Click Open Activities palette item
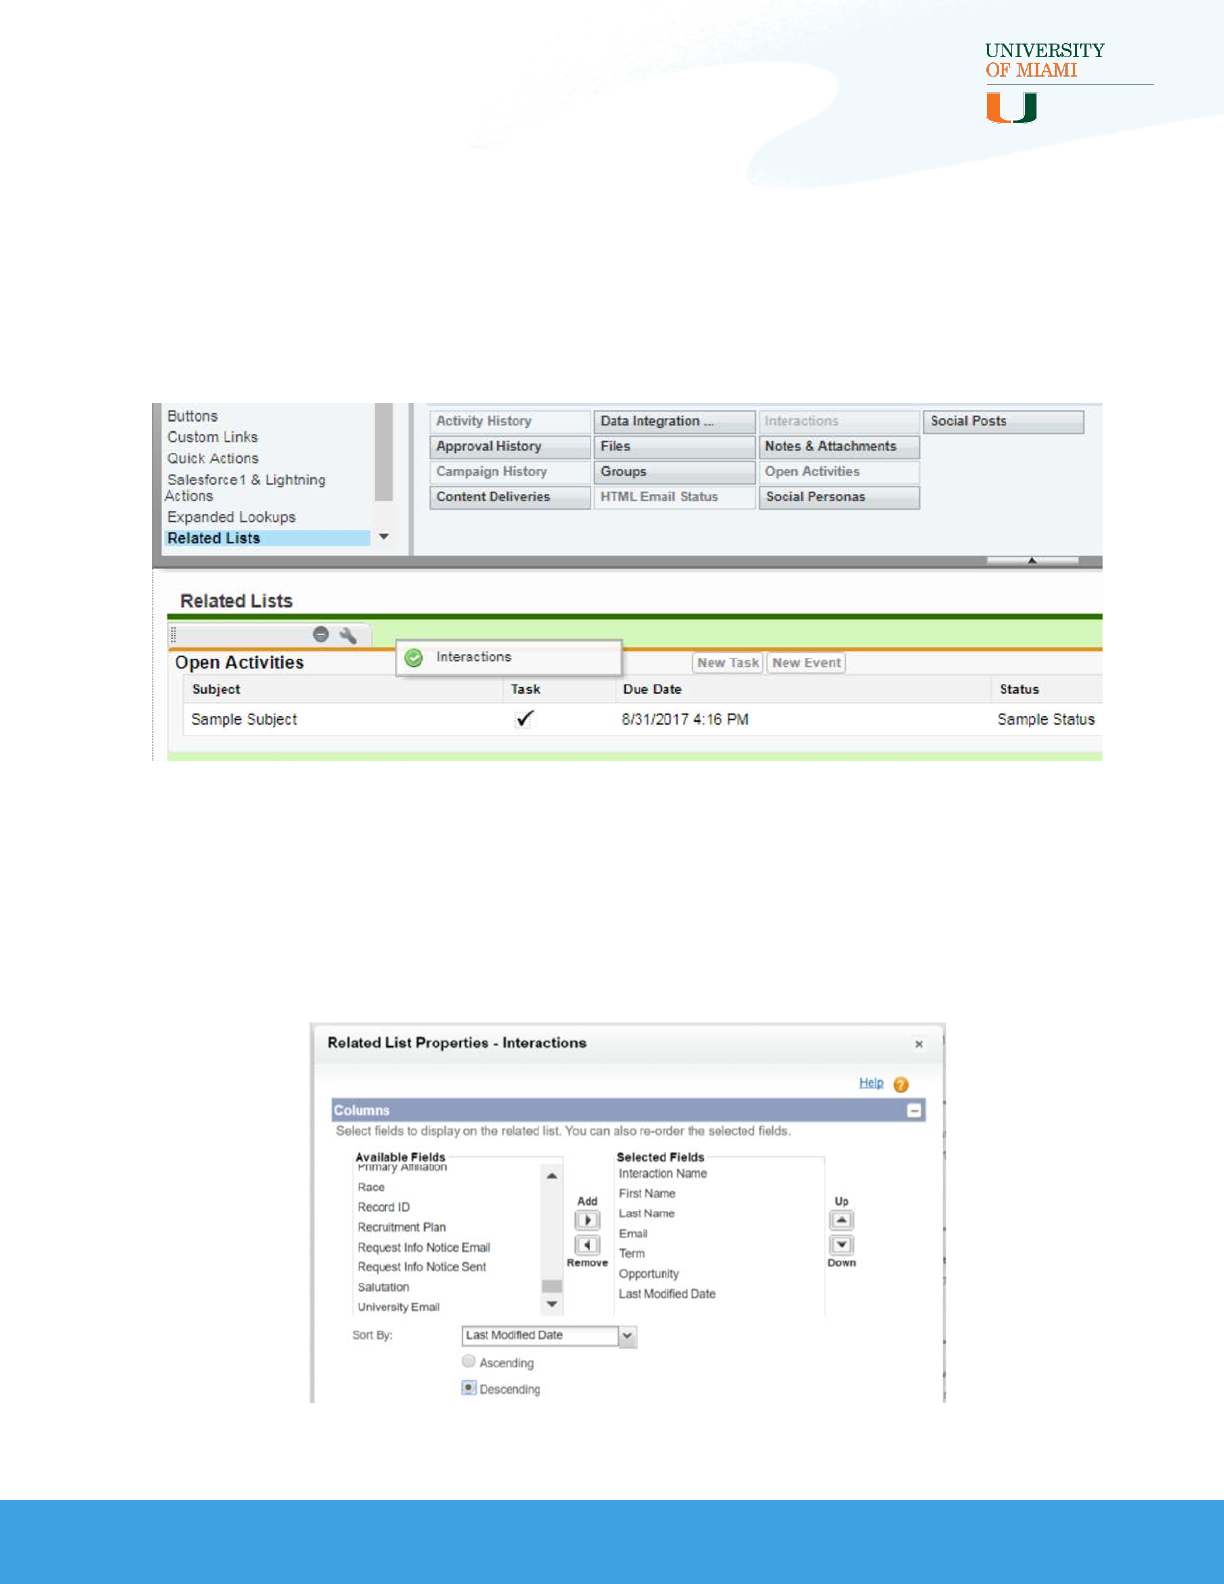 coord(839,471)
